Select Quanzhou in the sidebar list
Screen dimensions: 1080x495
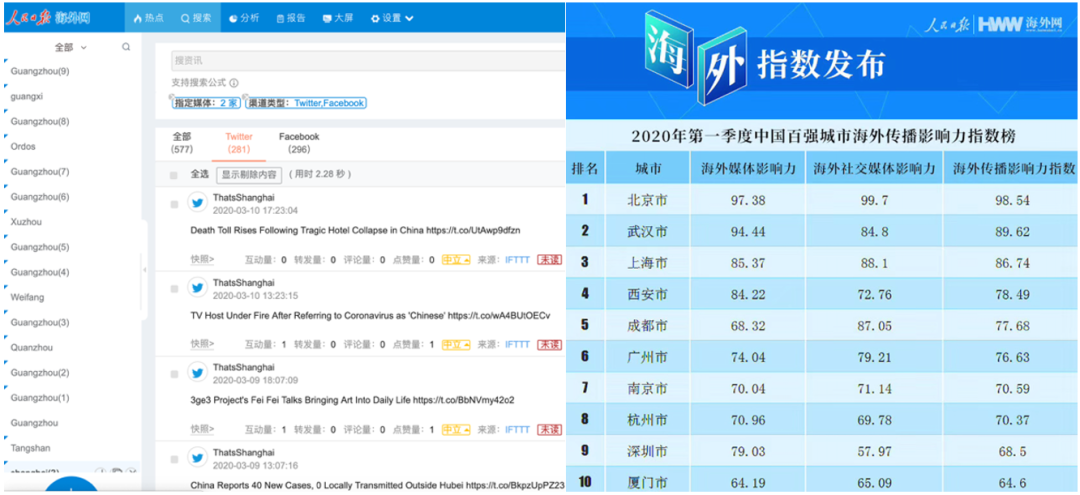(x=32, y=348)
